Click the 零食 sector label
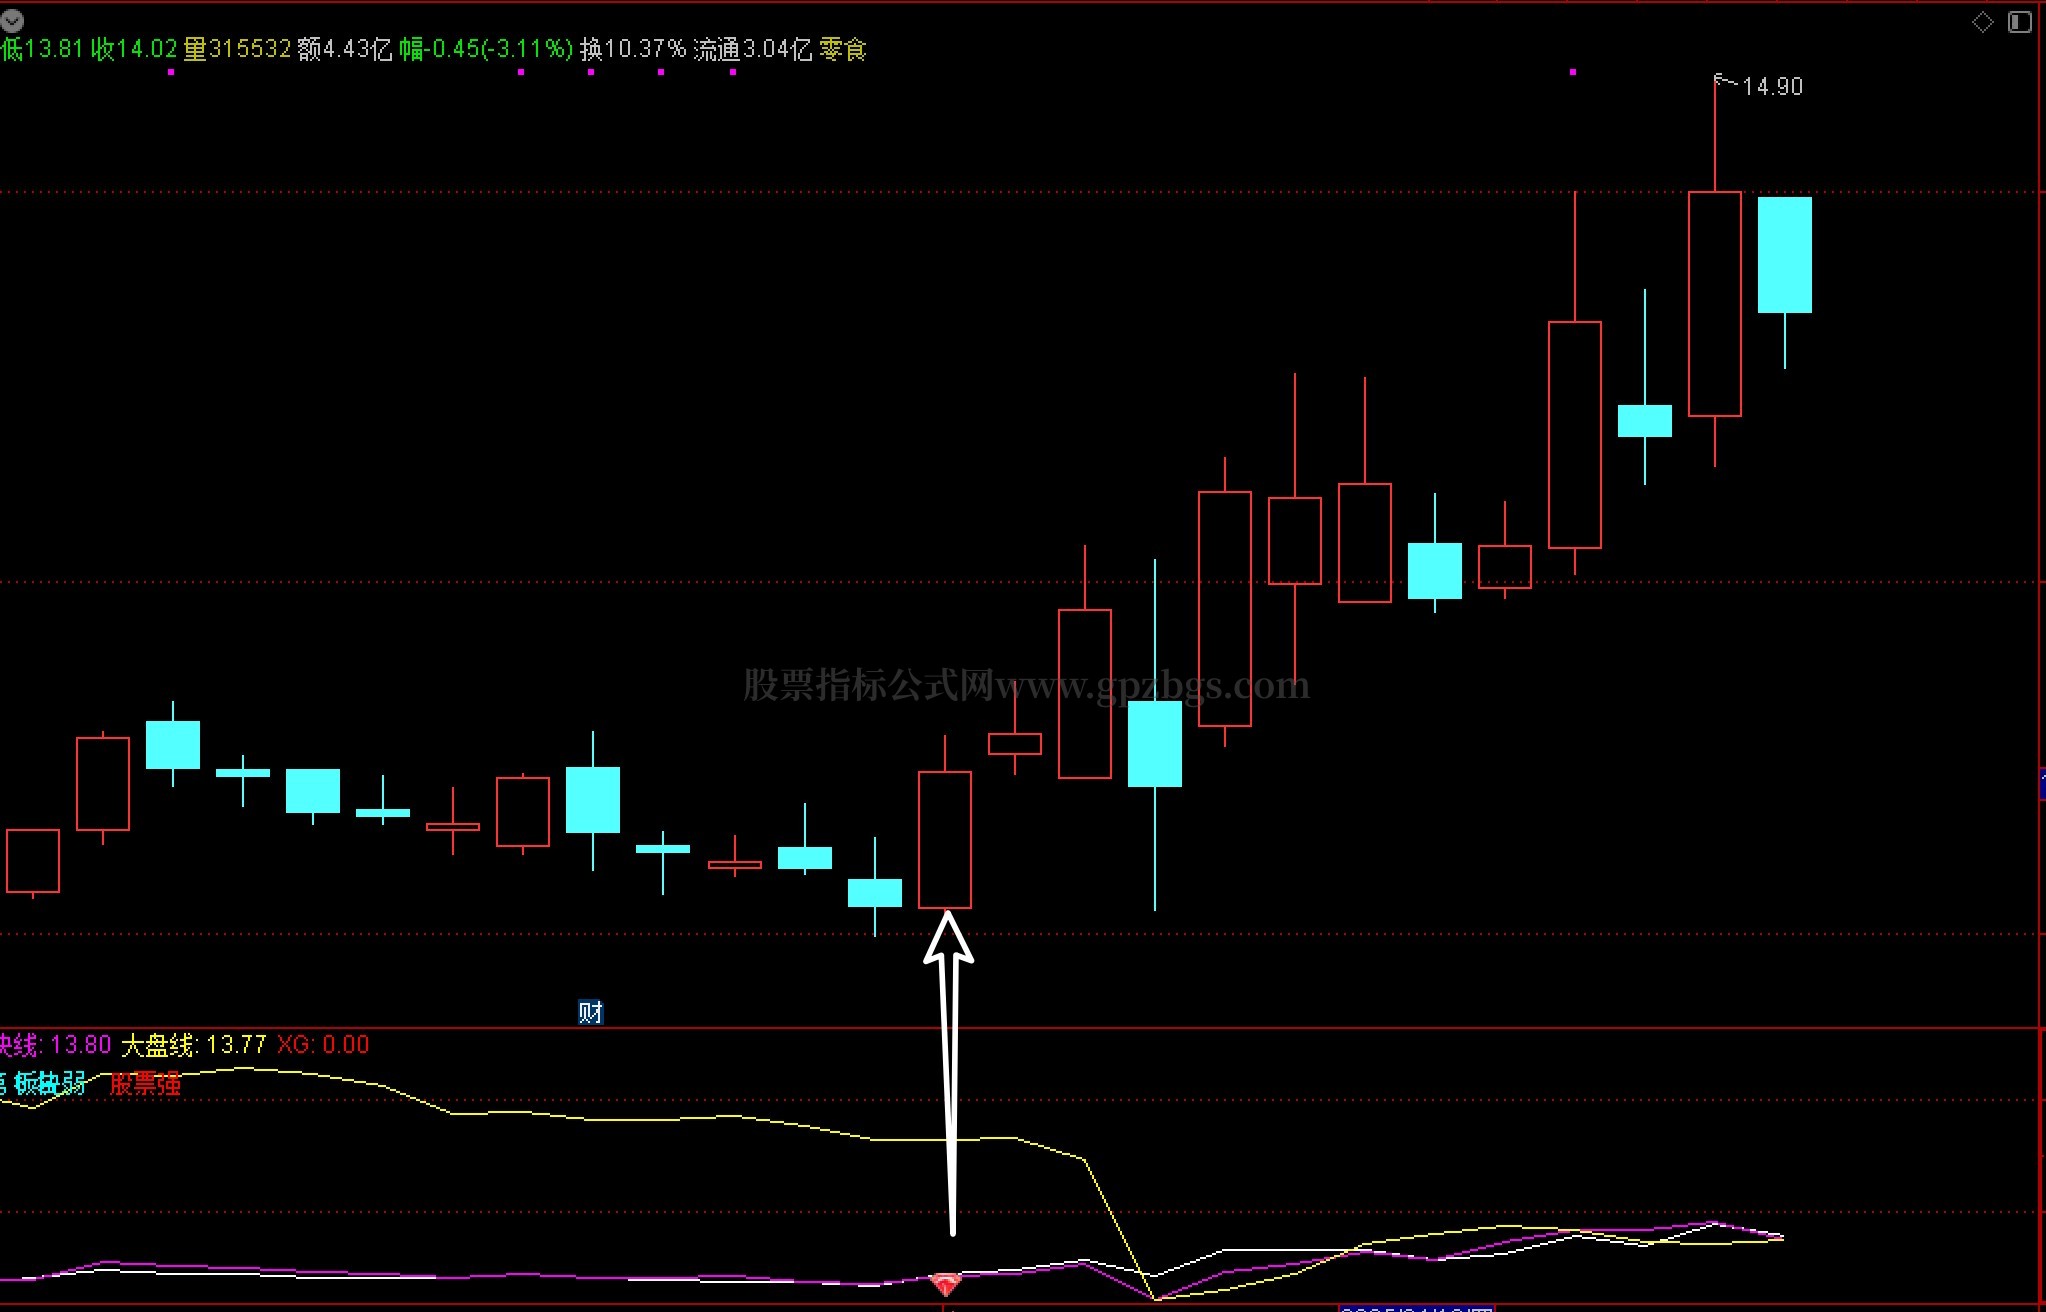This screenshot has height=1312, width=2046. 842,49
